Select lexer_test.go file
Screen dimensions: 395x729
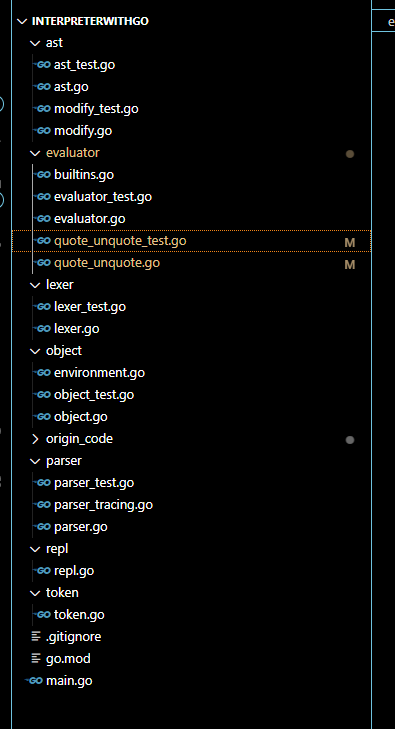tap(191, 307)
